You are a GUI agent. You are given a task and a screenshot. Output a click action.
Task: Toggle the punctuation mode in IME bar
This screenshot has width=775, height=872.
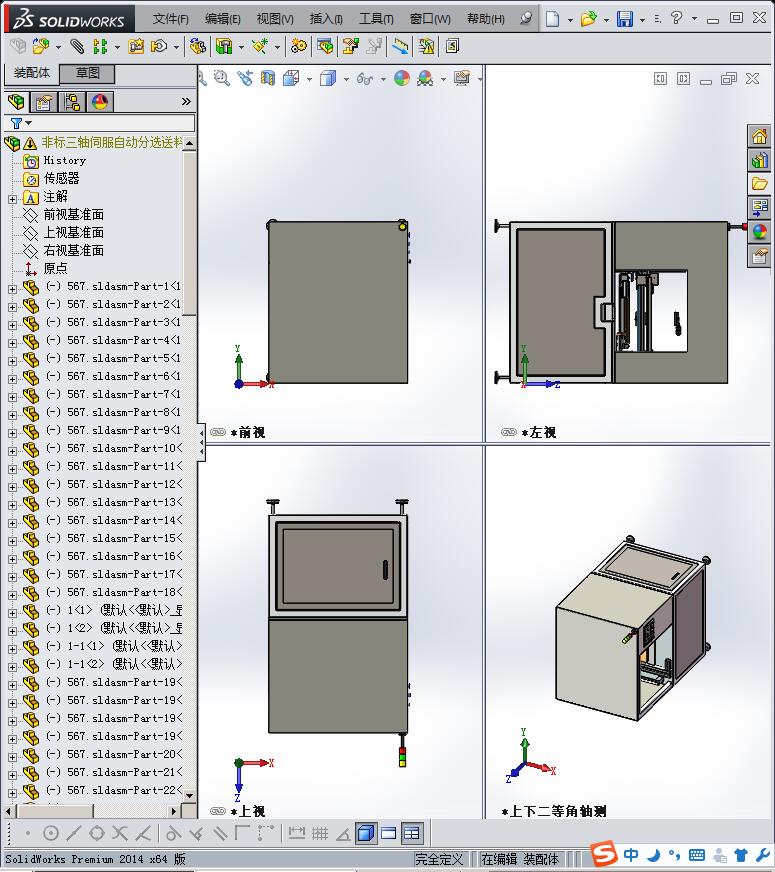674,855
